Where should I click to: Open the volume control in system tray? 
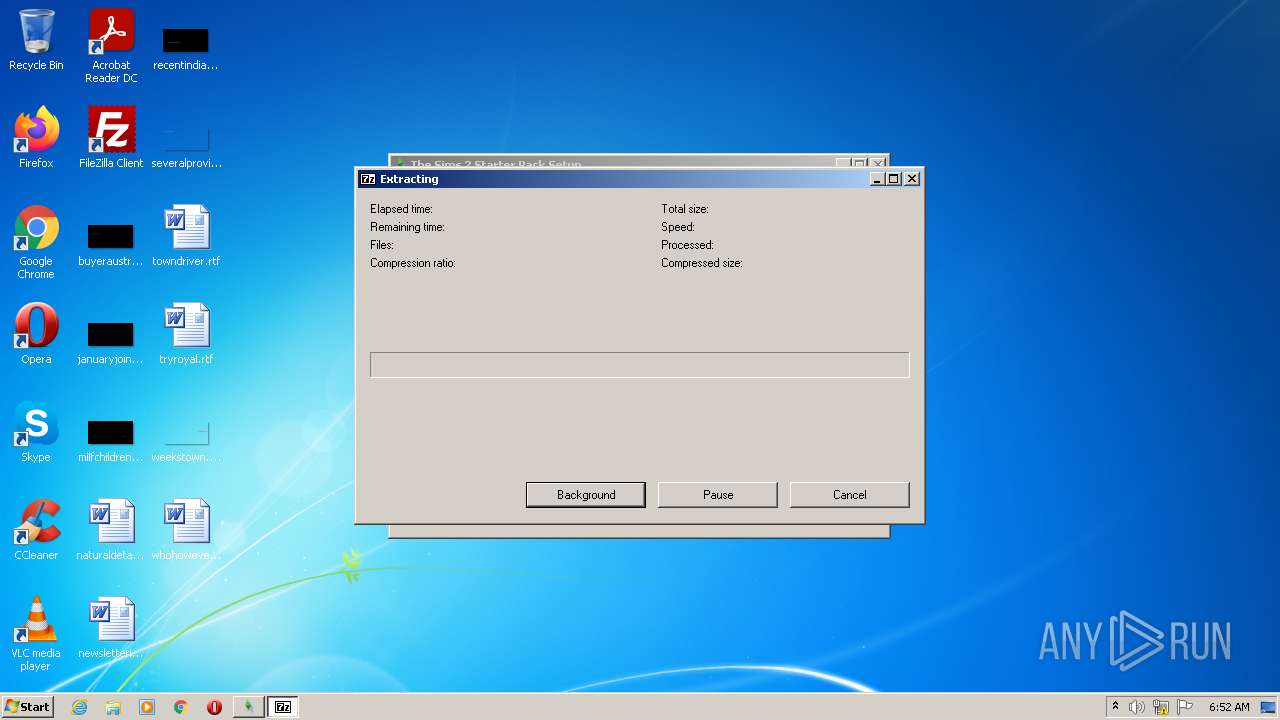pos(1137,707)
